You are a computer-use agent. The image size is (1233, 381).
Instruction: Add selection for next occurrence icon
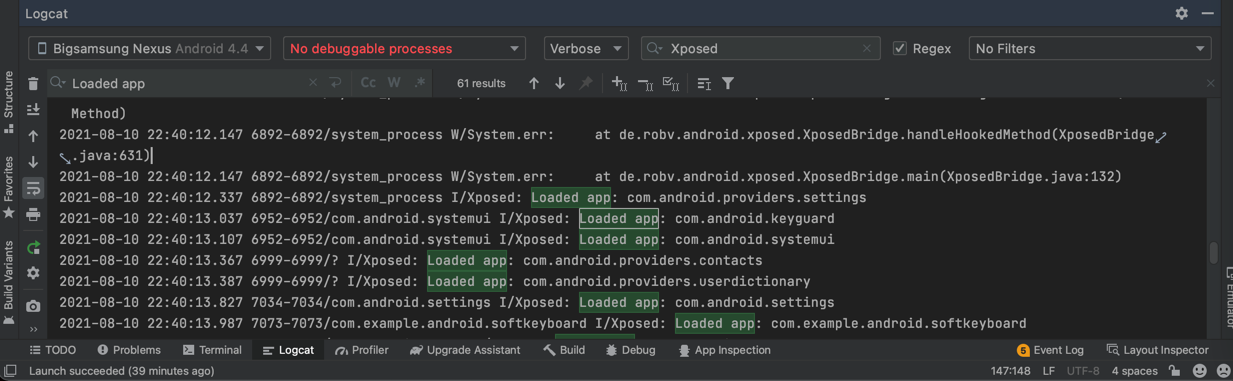click(620, 83)
